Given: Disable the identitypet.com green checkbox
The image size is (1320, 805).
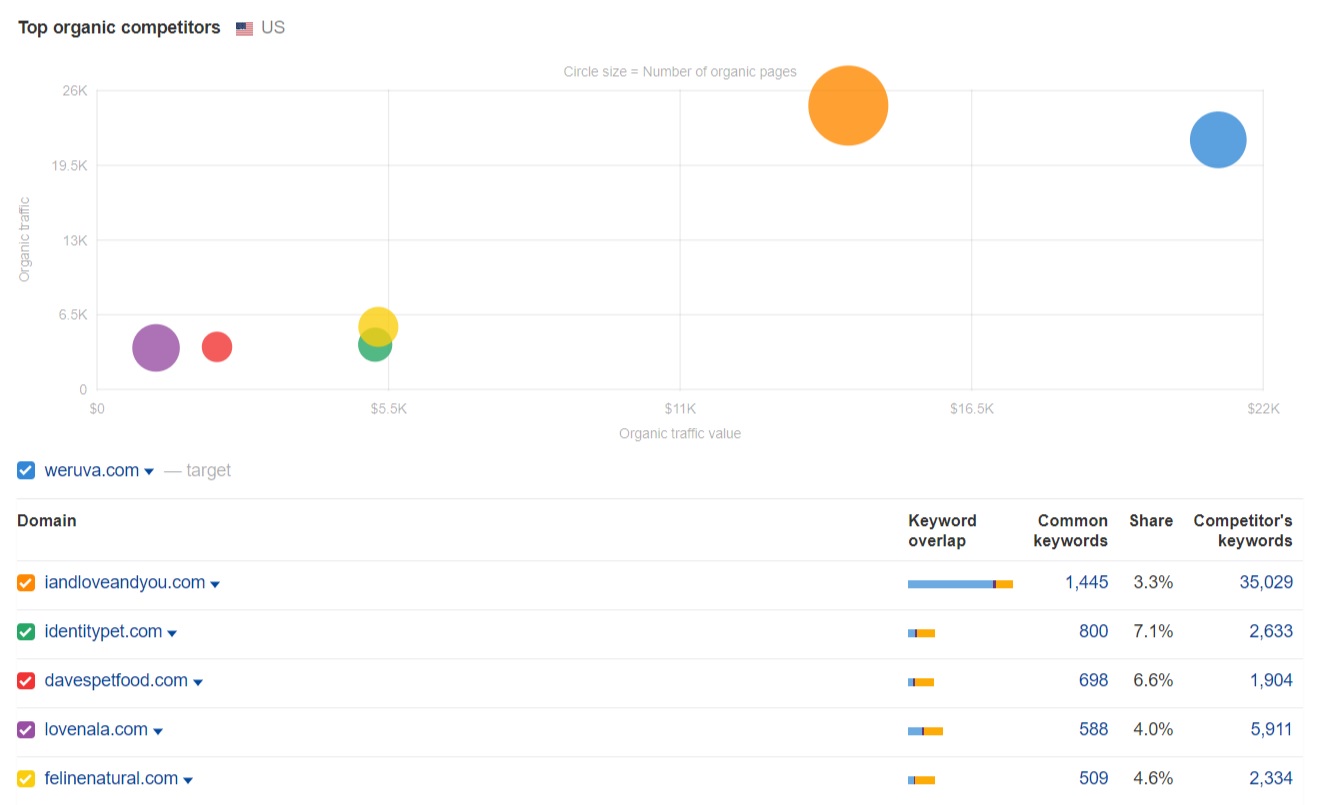Looking at the screenshot, I should (x=26, y=632).
